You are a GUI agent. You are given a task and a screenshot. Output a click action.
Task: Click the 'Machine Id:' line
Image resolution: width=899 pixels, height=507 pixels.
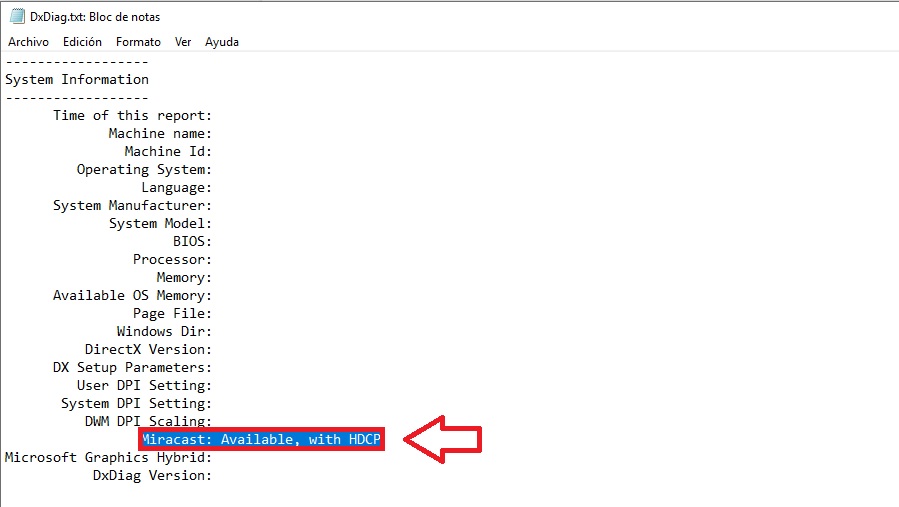(x=168, y=151)
